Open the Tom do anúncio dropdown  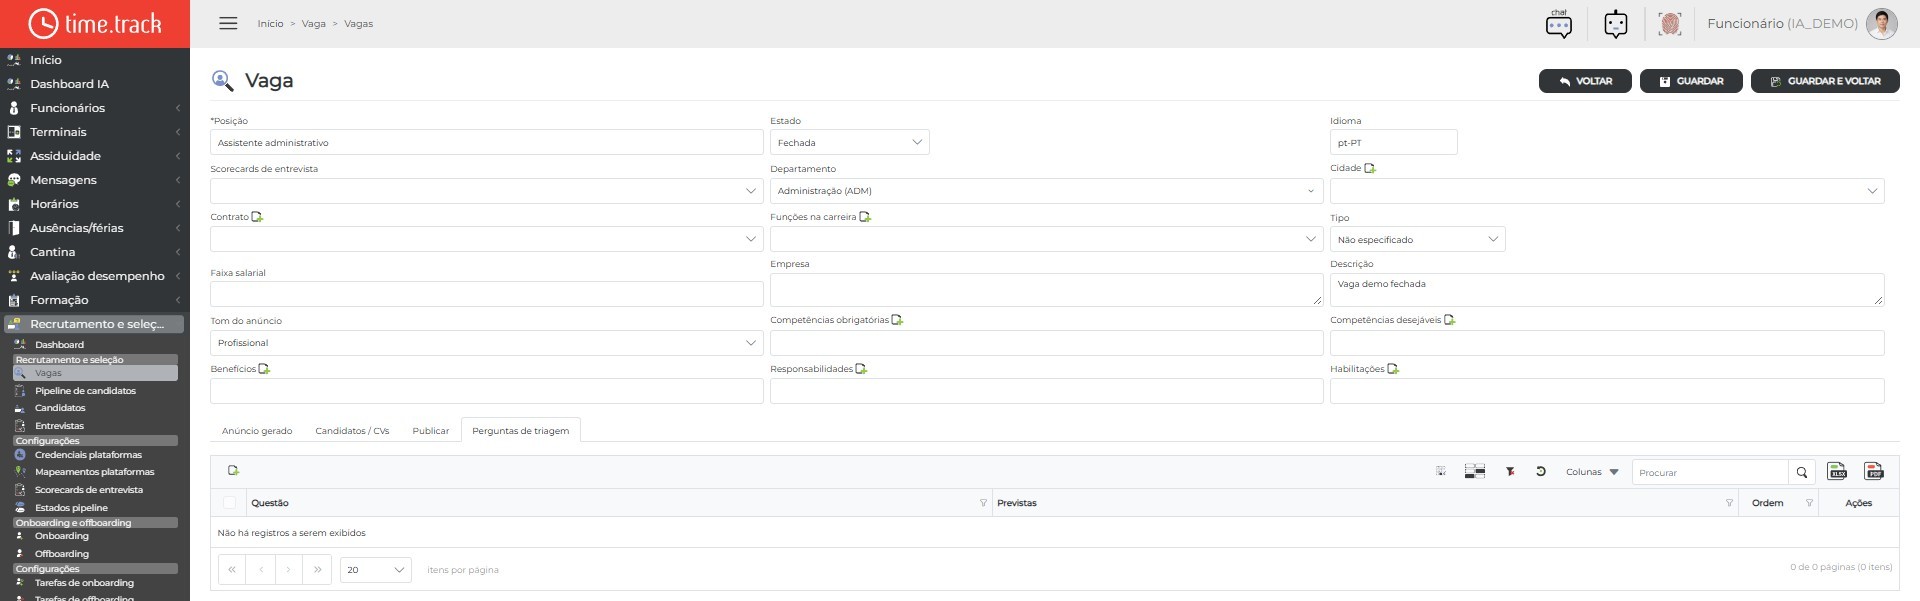(x=487, y=343)
